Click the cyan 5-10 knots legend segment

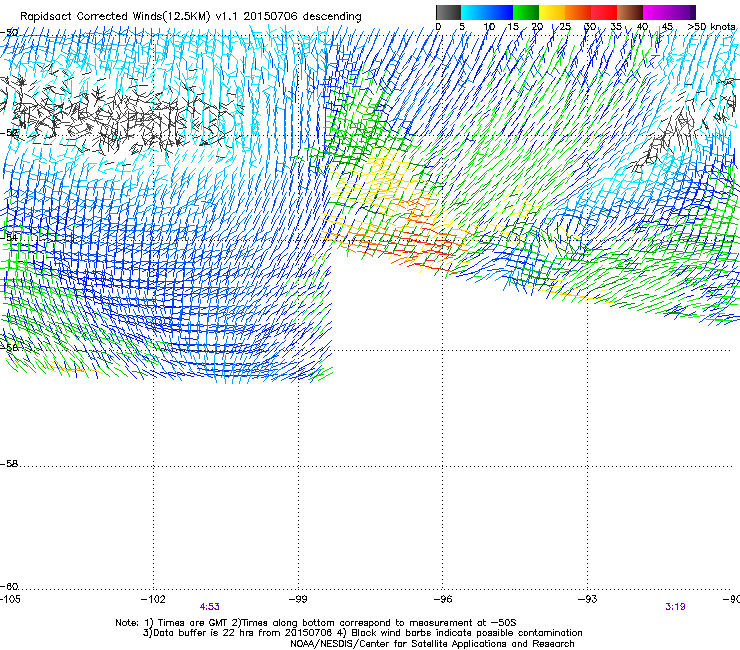click(474, 12)
